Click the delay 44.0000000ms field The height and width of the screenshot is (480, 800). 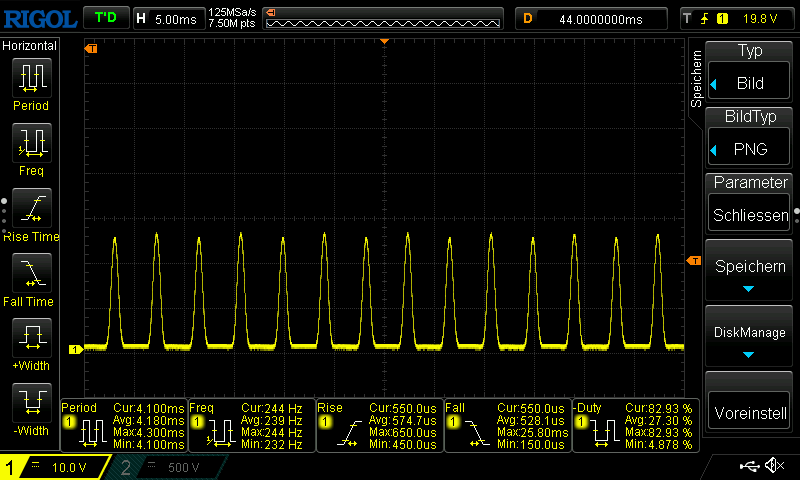coord(591,19)
